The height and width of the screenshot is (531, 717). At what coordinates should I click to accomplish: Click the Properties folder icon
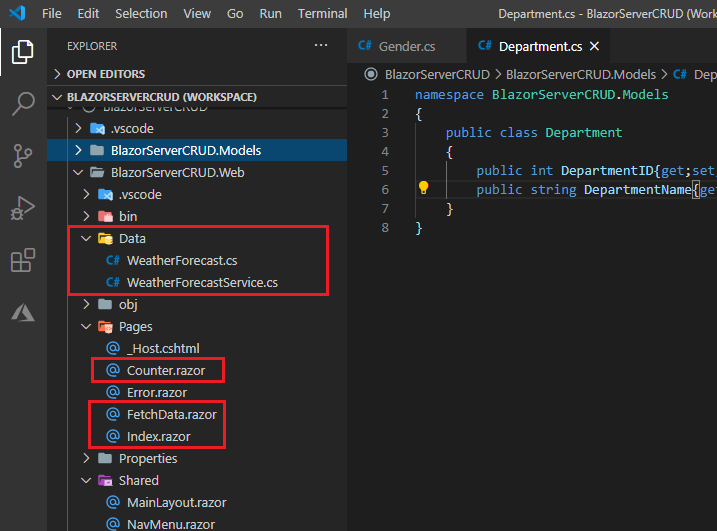pyautogui.click(x=105, y=458)
